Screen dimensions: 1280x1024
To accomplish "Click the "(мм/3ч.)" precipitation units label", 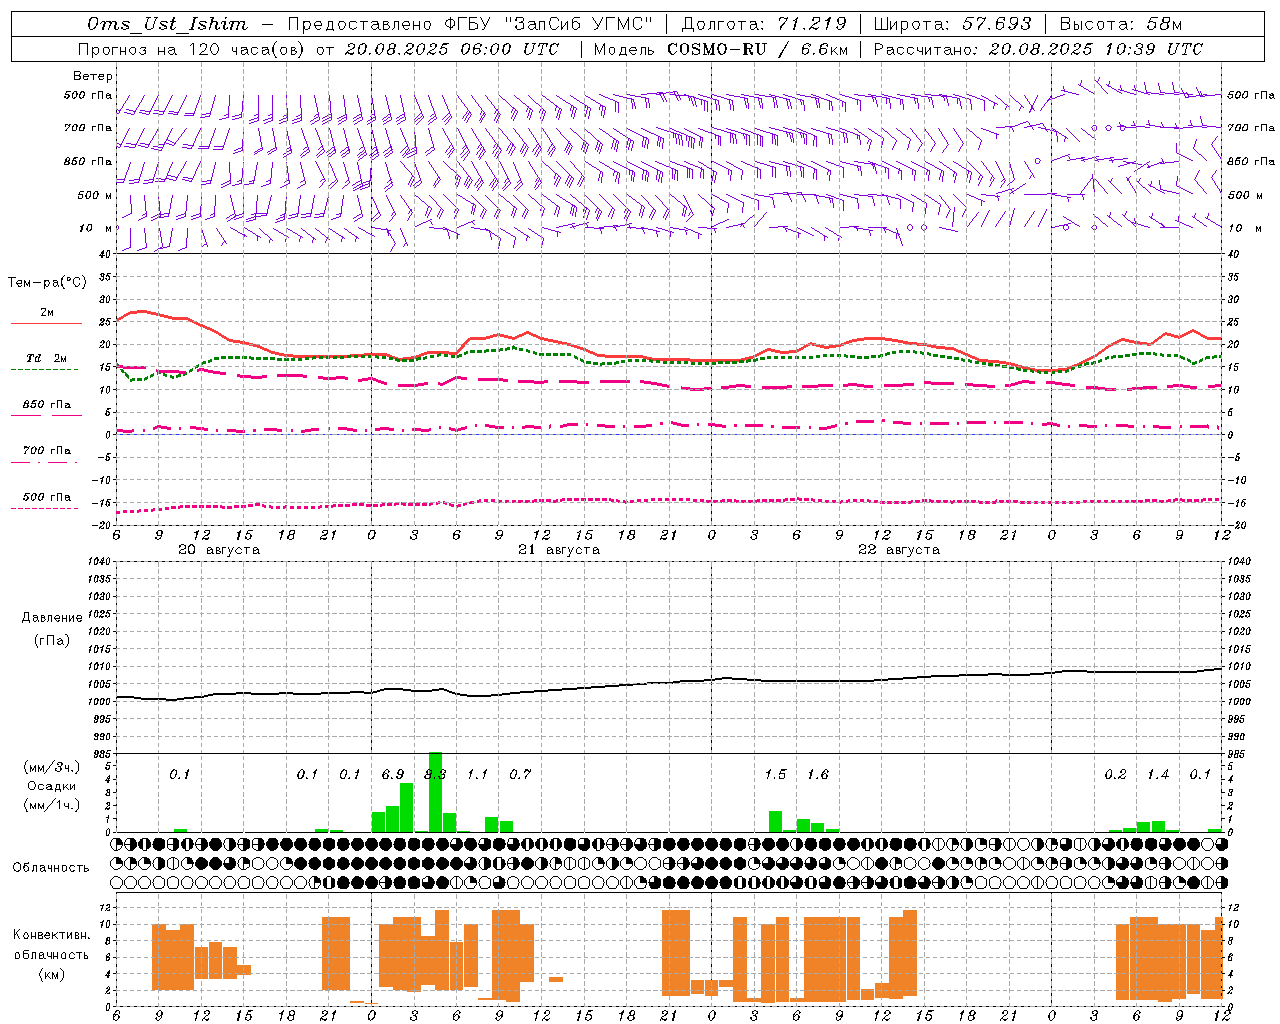I will point(52,768).
